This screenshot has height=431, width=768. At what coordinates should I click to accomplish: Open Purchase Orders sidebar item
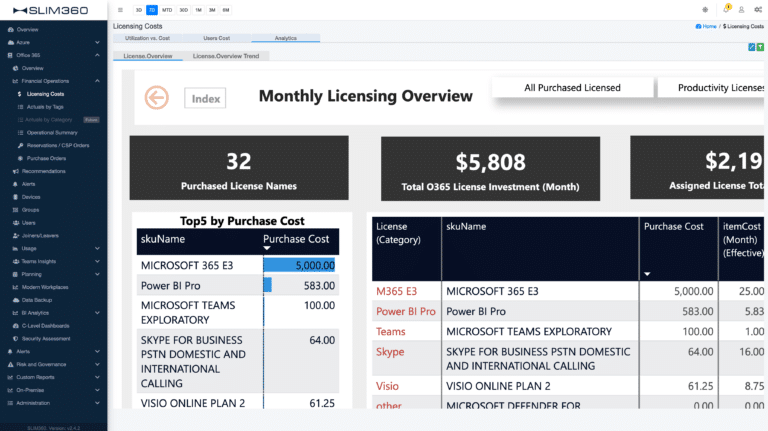(x=46, y=158)
